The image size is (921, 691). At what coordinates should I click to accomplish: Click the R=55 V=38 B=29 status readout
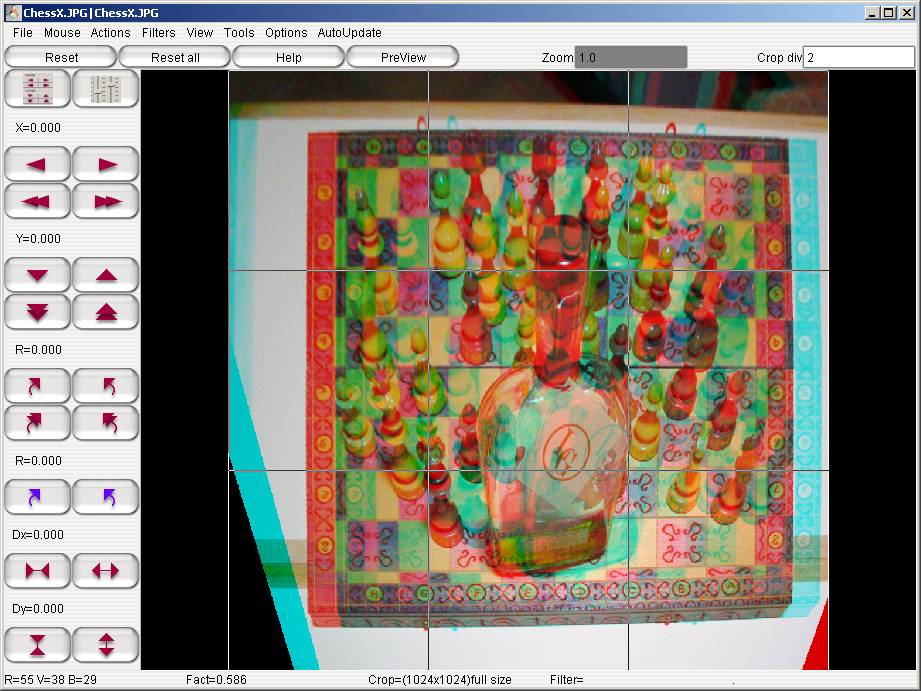point(51,680)
